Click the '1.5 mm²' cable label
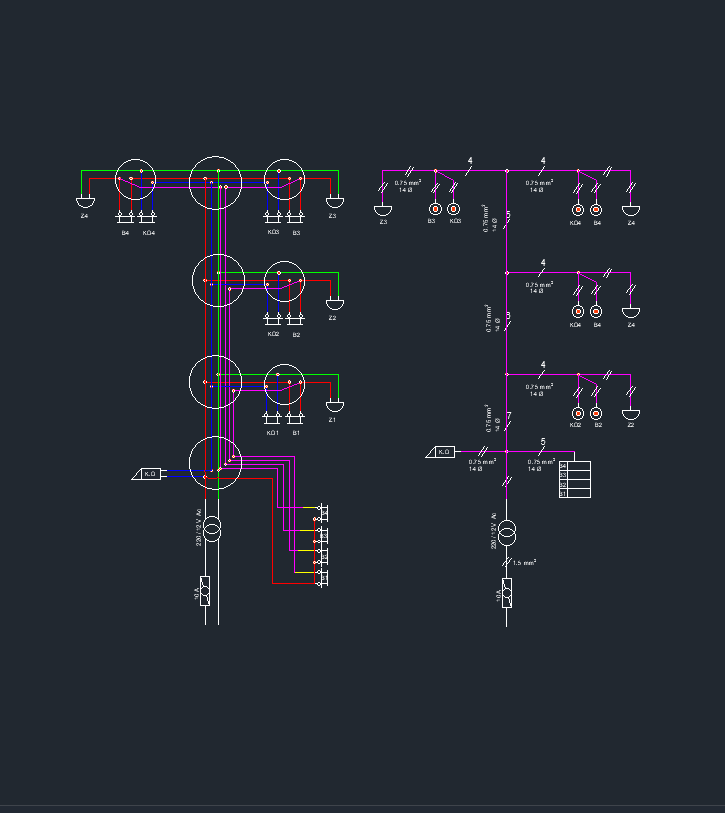Screen dimensions: 725x813 point(524,563)
